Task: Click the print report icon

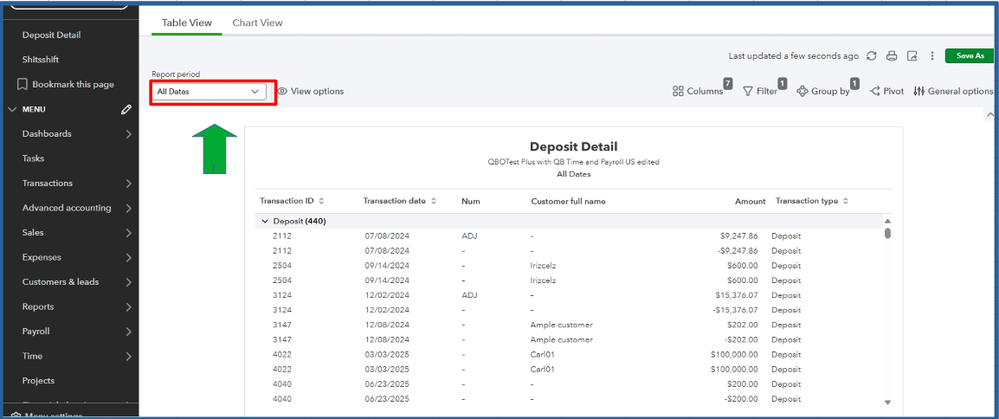Action: pyautogui.click(x=892, y=56)
